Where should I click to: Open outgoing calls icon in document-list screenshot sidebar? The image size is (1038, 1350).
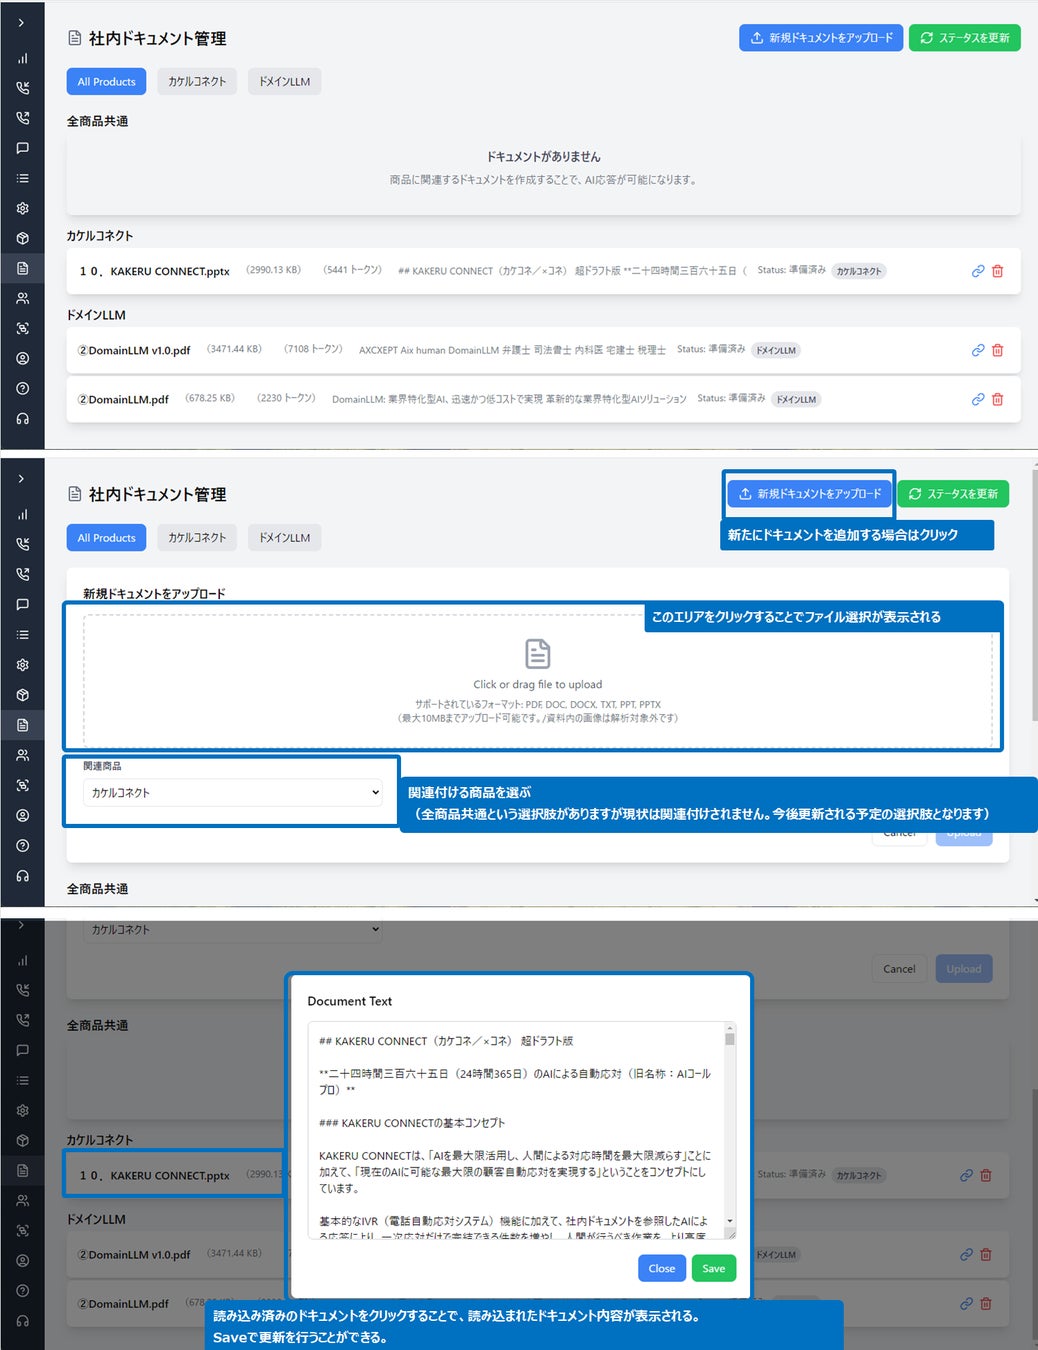[22, 118]
